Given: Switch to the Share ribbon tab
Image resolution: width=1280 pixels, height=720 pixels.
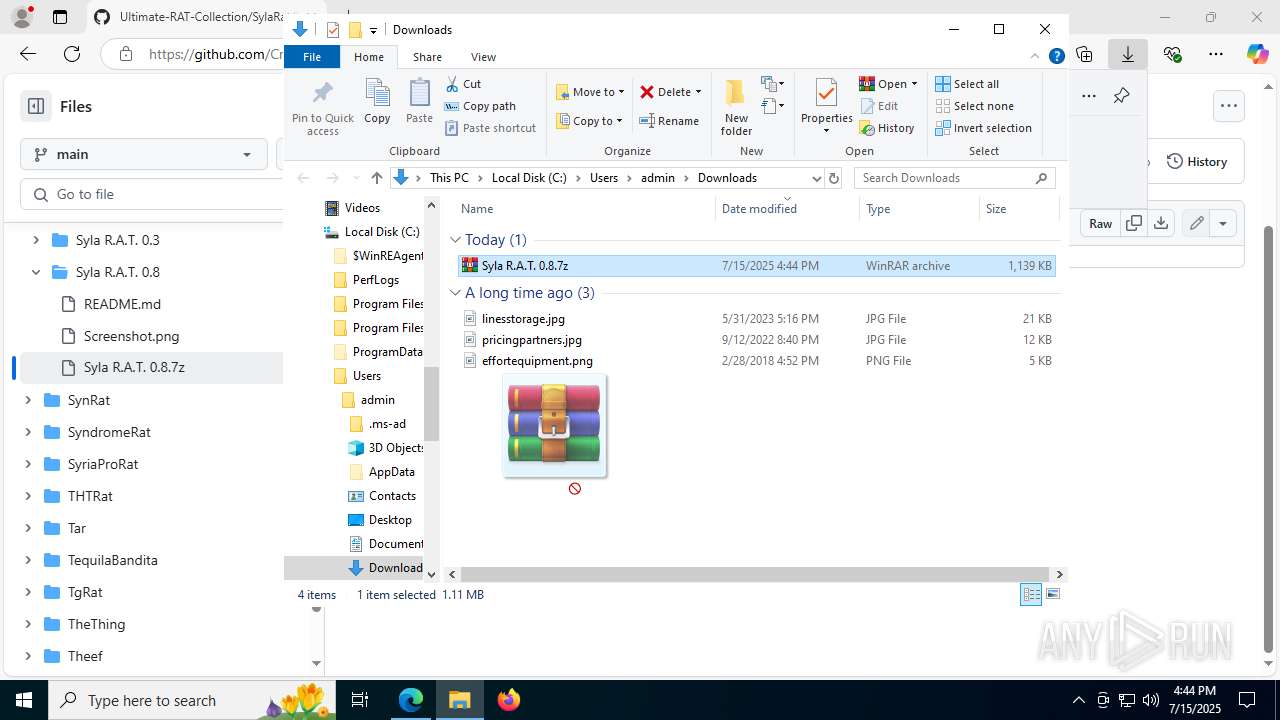Looking at the screenshot, I should (427, 57).
